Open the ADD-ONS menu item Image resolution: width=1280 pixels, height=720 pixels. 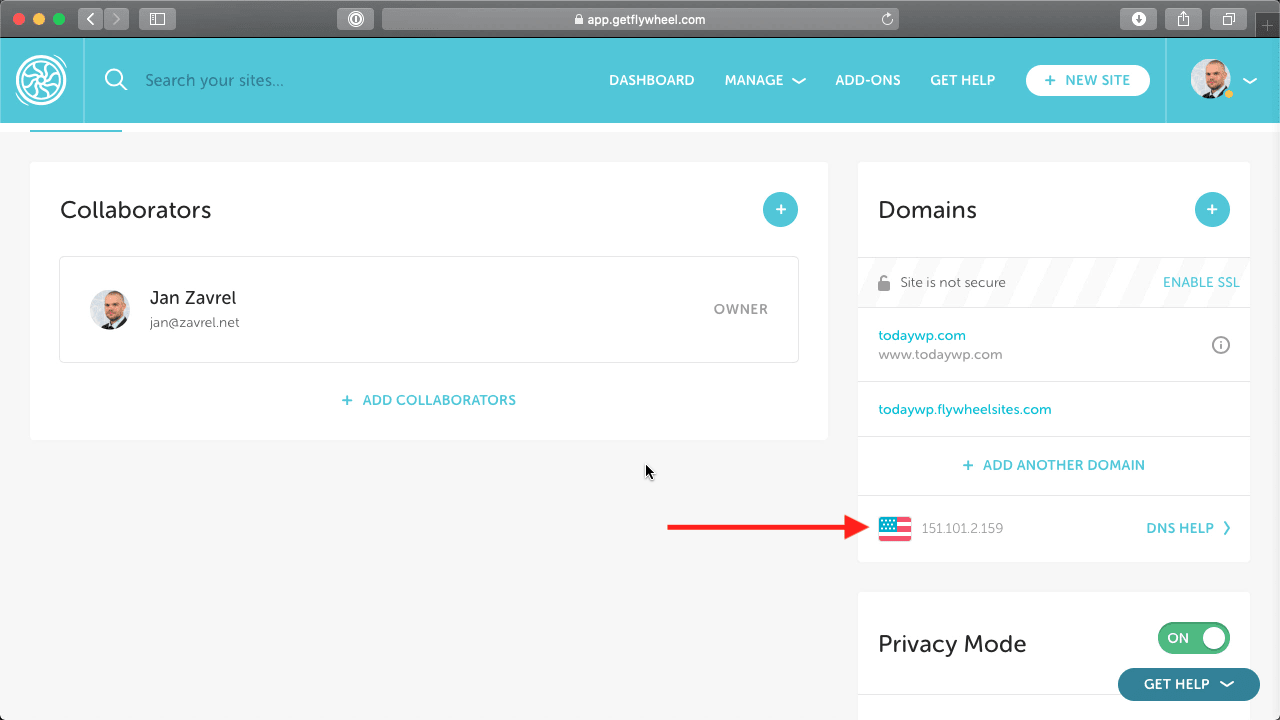[868, 80]
